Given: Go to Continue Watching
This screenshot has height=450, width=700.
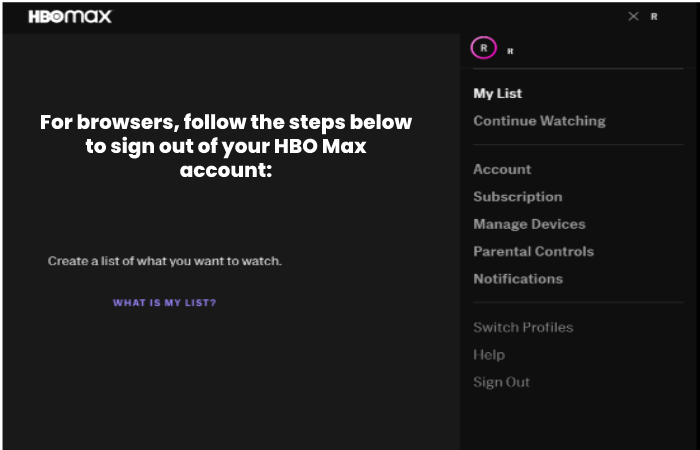Looking at the screenshot, I should click(x=539, y=121).
